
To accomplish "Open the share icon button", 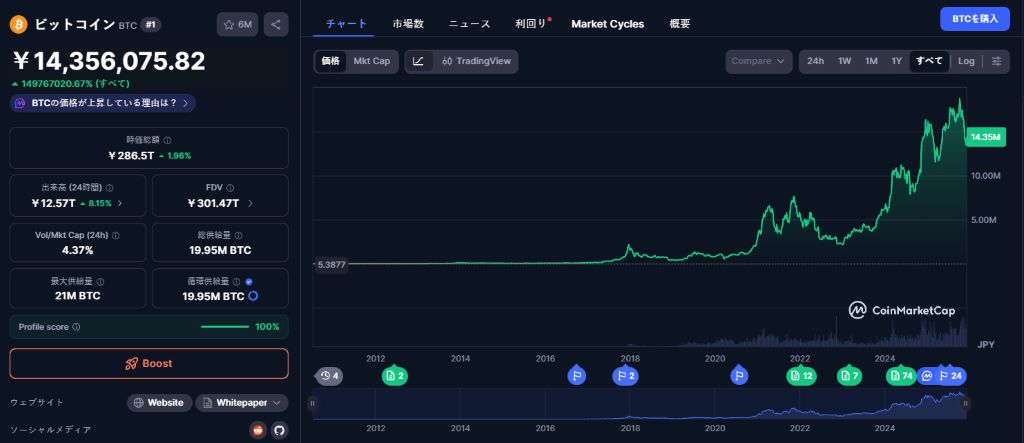I will coord(276,25).
